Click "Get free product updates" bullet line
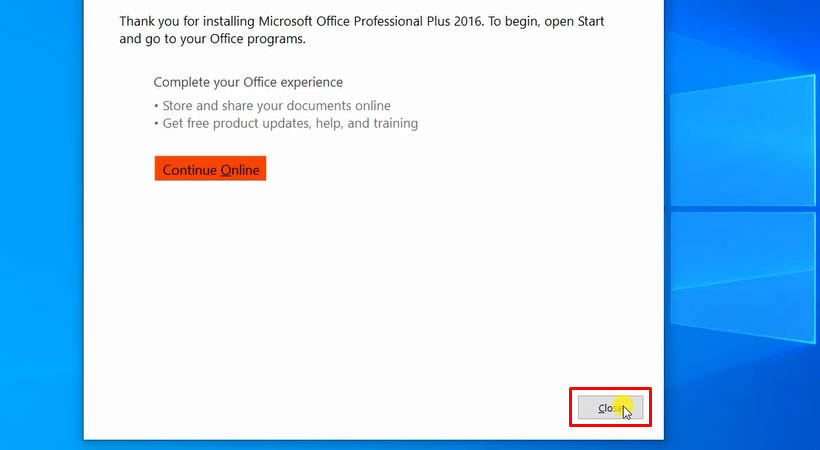The height and width of the screenshot is (450, 820). point(290,123)
